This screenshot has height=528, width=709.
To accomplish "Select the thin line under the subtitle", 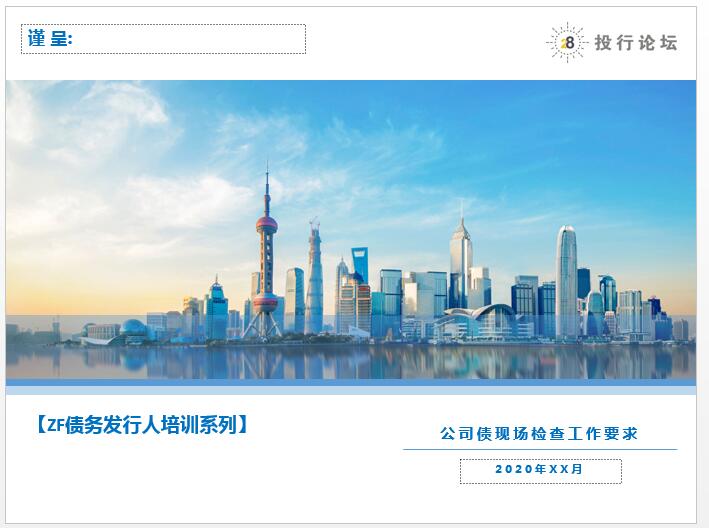I will coord(540,450).
